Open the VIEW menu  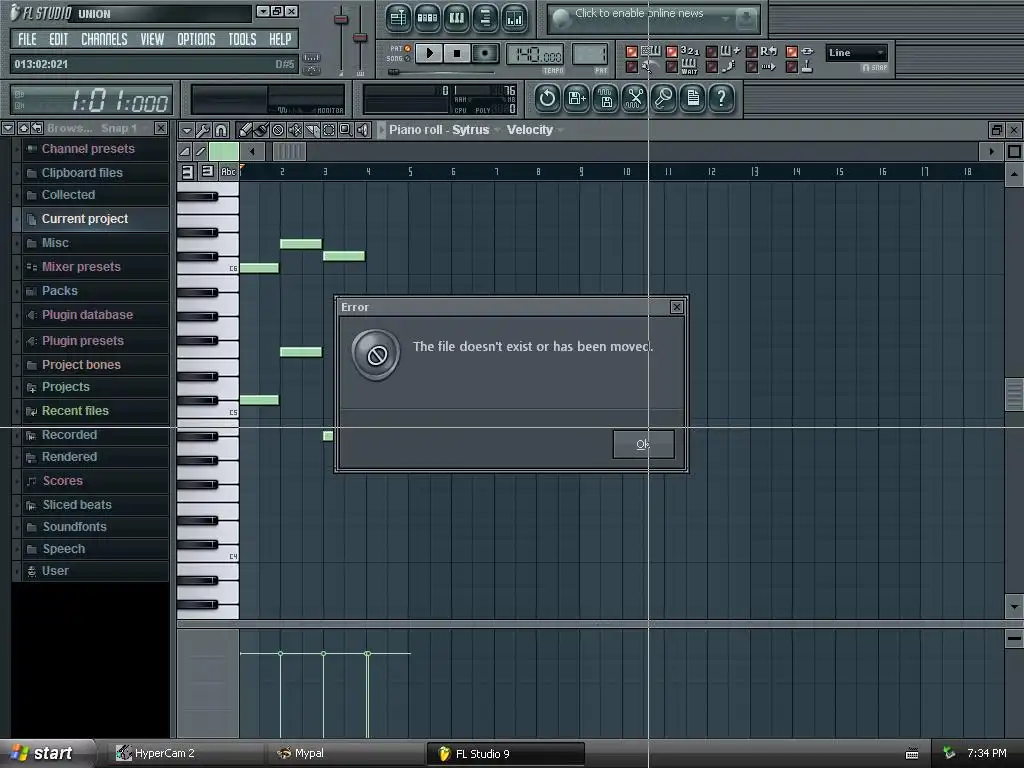[x=152, y=39]
